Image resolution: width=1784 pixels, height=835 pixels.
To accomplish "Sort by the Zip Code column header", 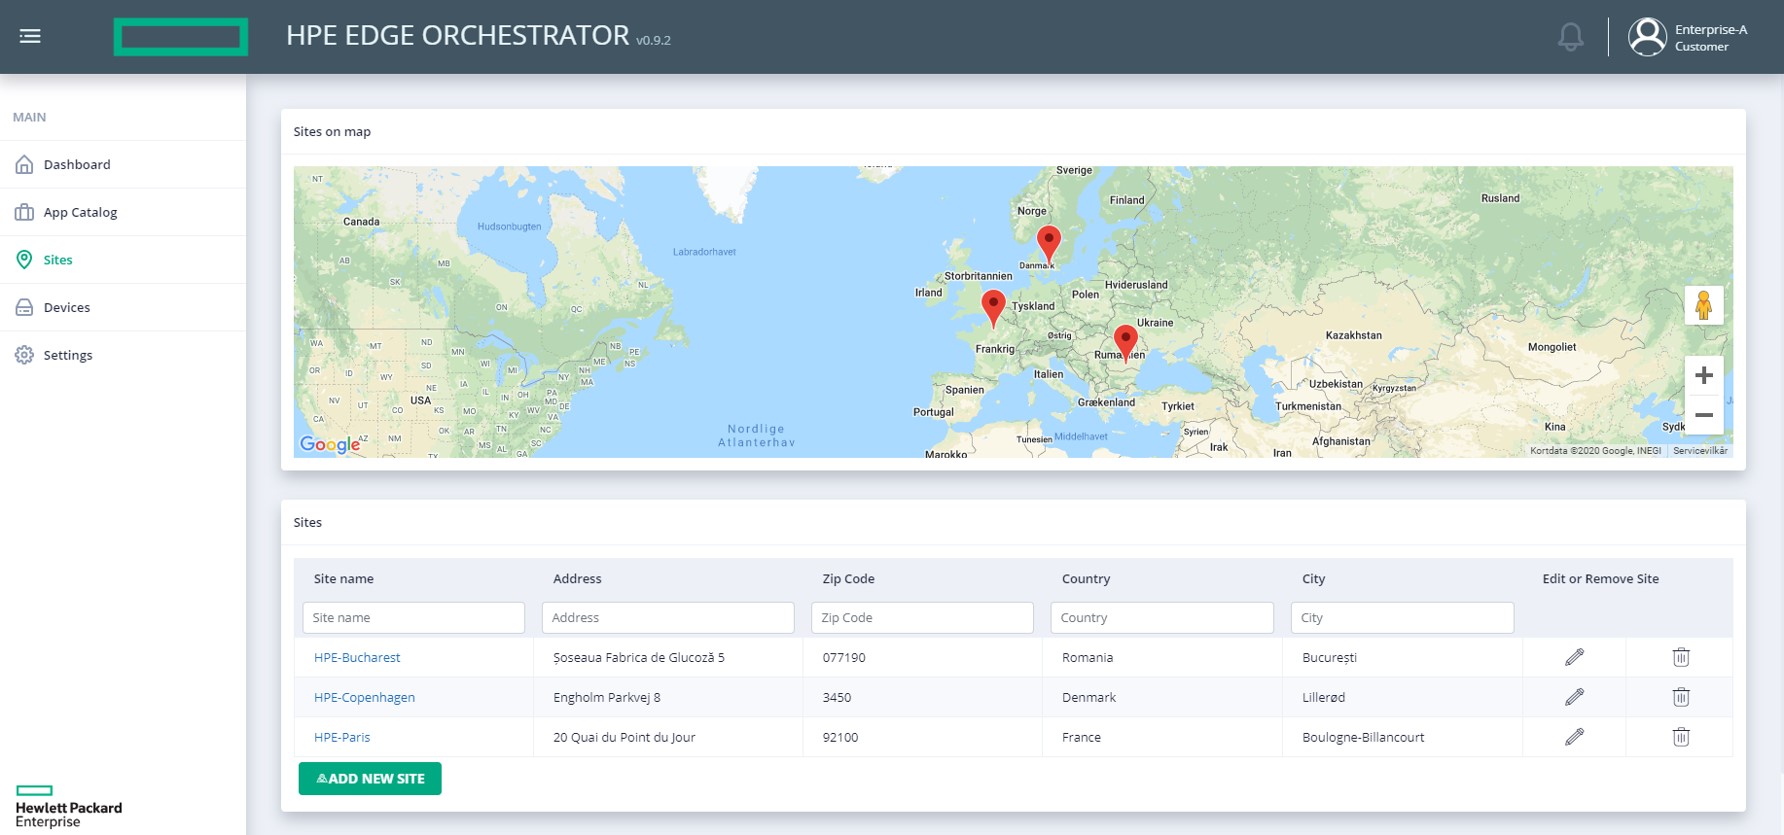I will [848, 579].
